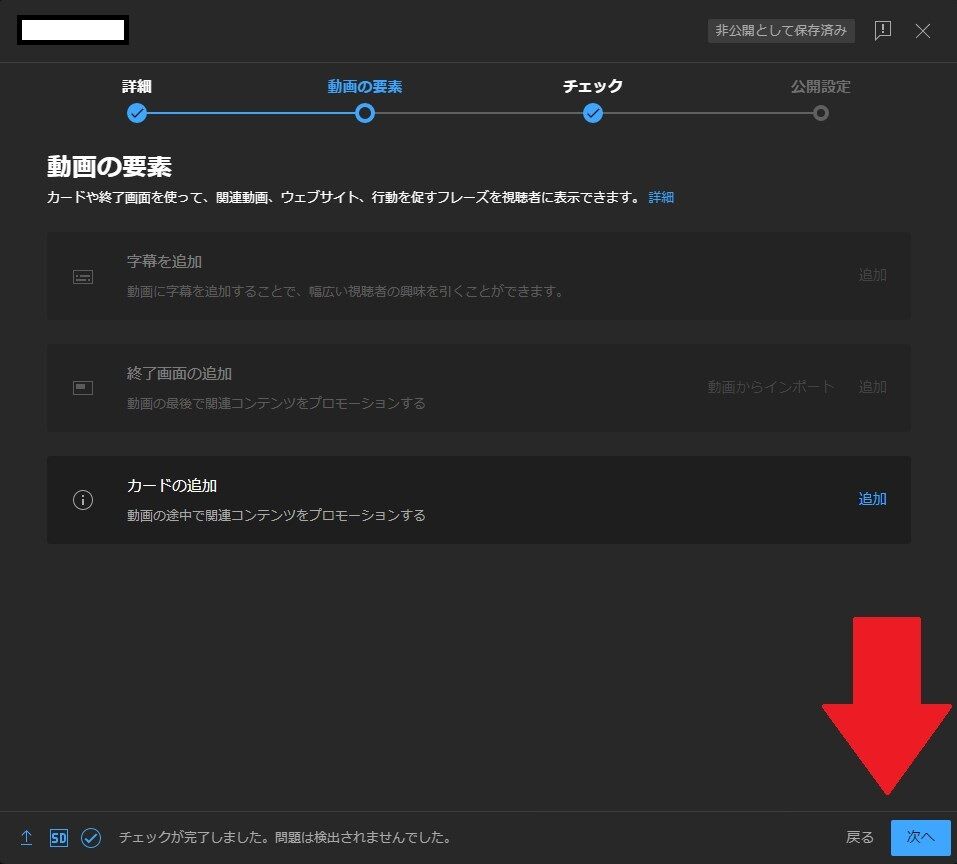Close the upload dialog with X

coord(923,31)
